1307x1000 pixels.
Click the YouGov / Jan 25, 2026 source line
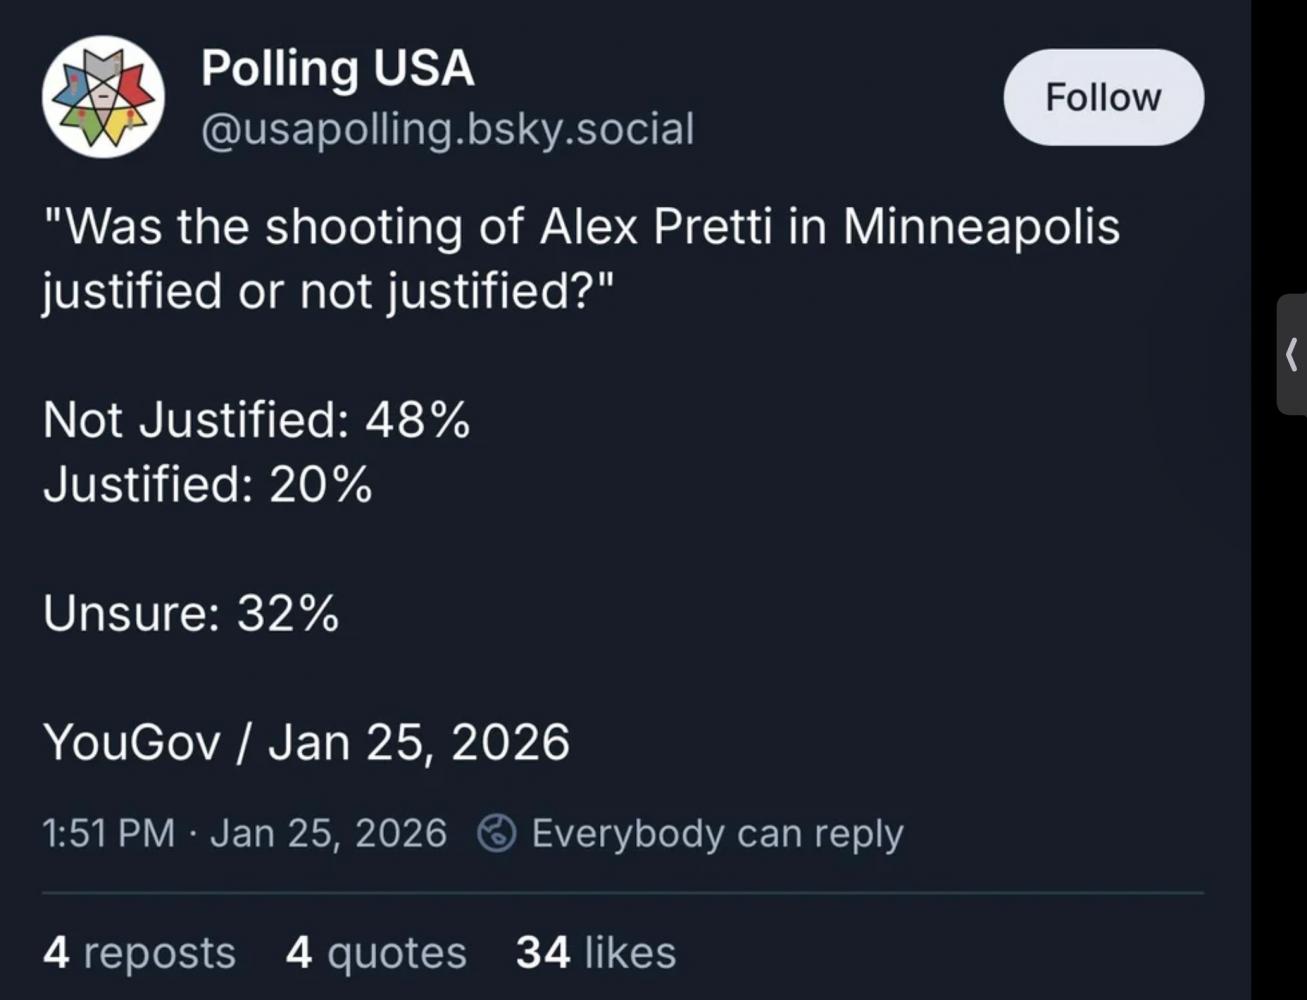[x=306, y=742]
